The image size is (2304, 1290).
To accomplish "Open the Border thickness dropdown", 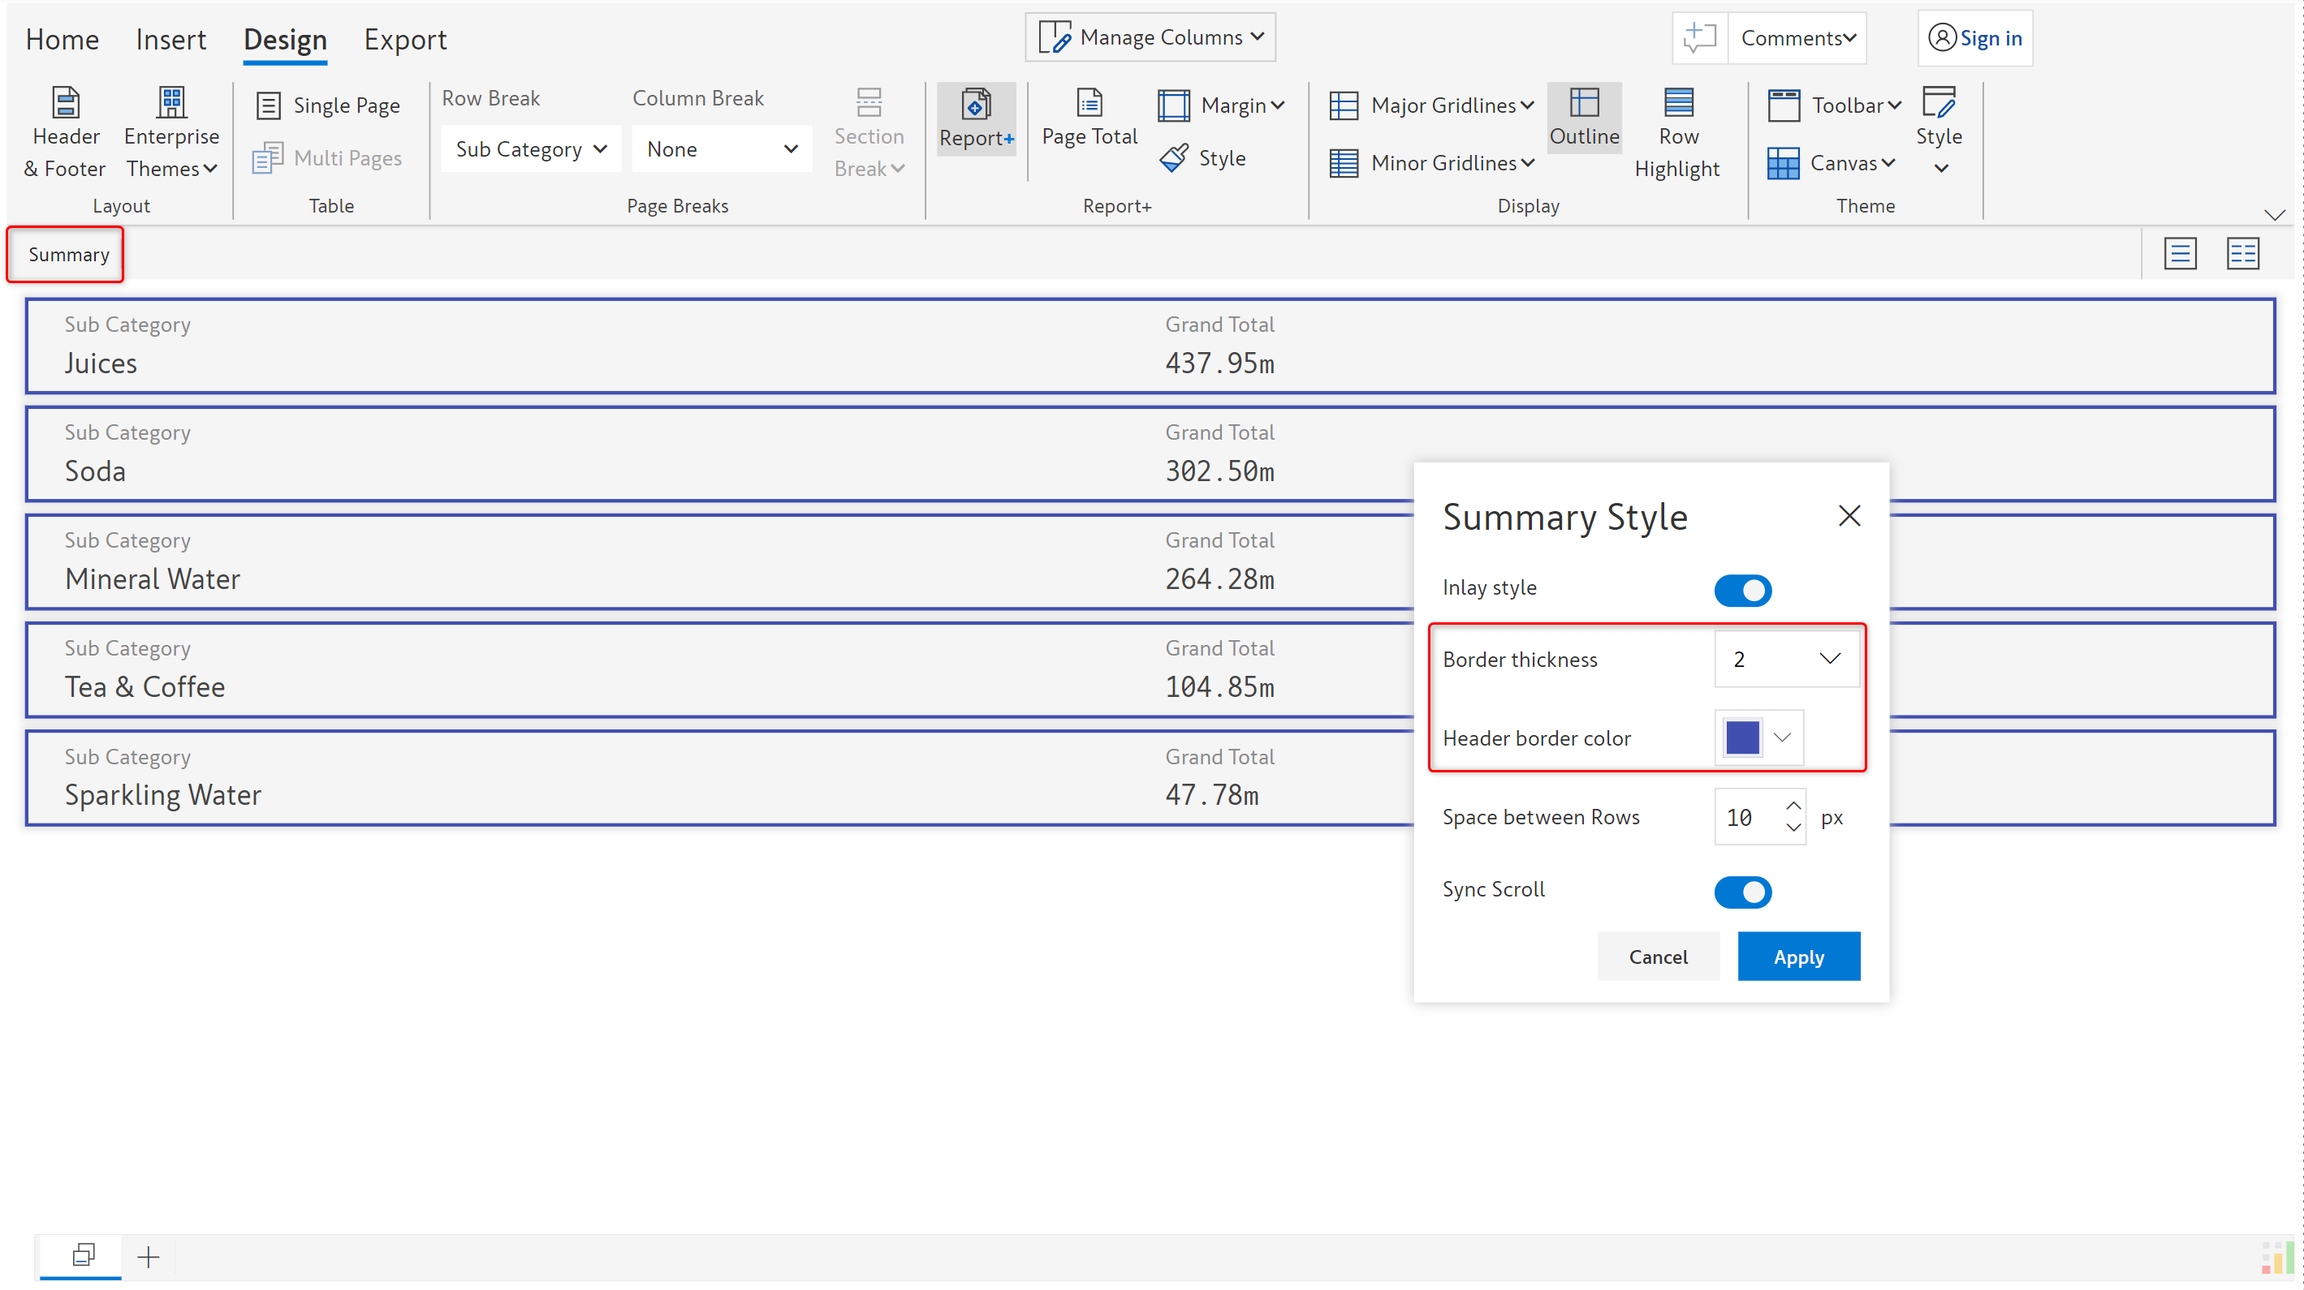I will coord(1786,659).
